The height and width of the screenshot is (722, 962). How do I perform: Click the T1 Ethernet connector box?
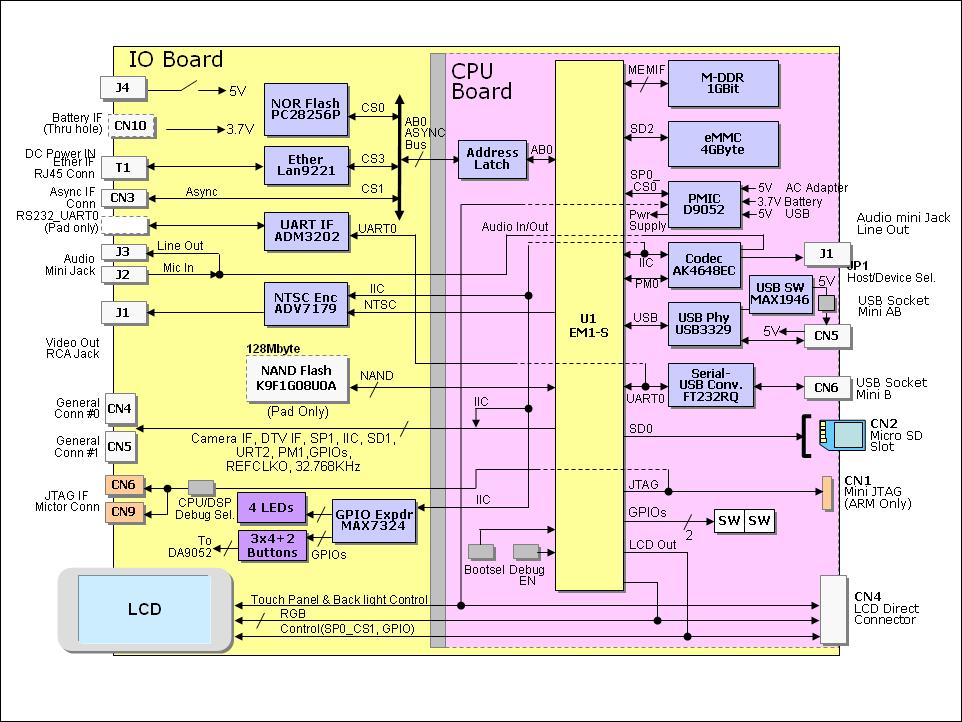[x=123, y=167]
